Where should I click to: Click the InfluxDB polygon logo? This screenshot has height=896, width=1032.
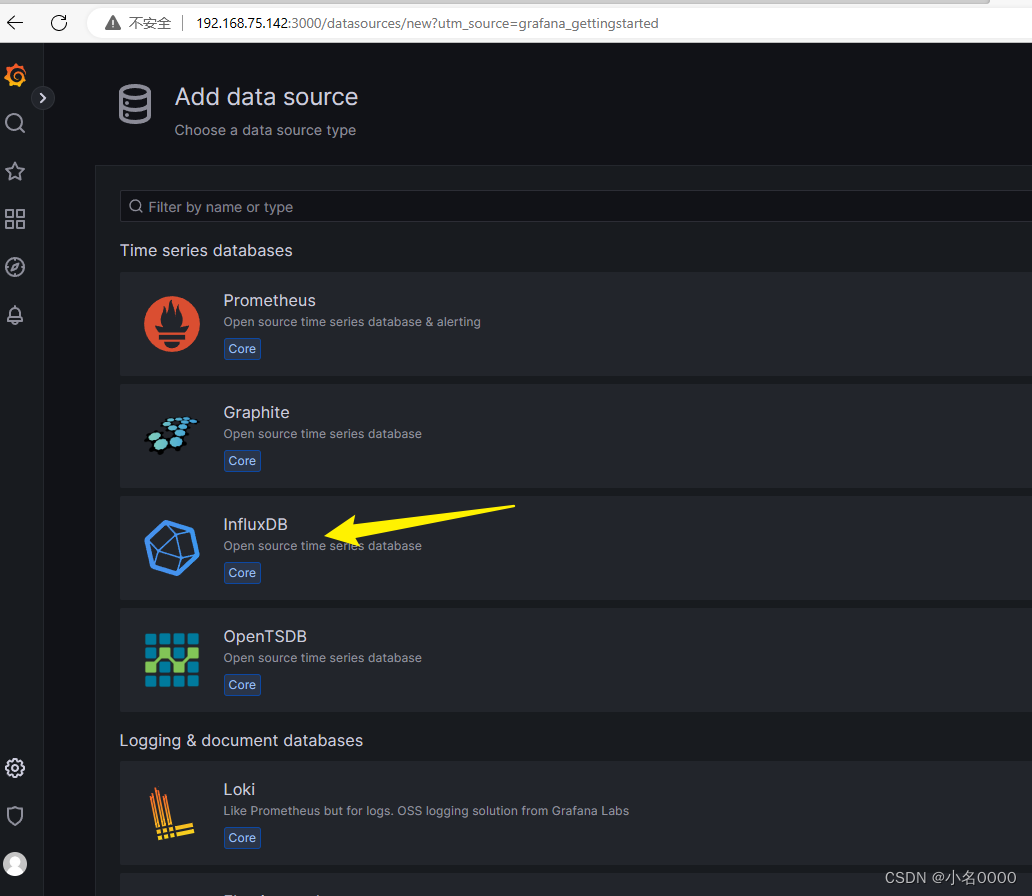pyautogui.click(x=172, y=548)
